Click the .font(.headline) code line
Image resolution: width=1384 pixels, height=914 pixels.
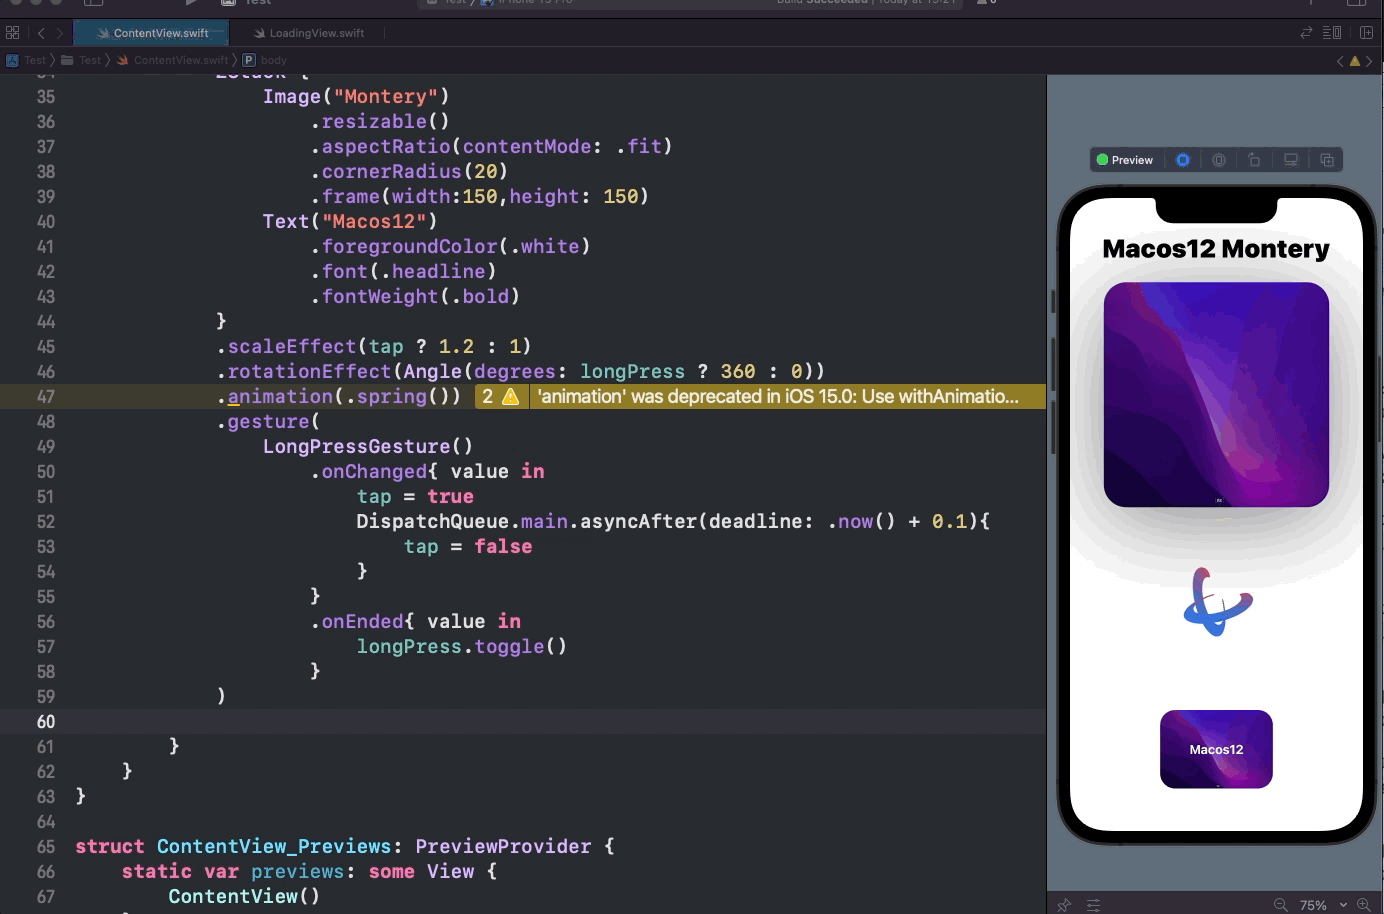point(403,272)
